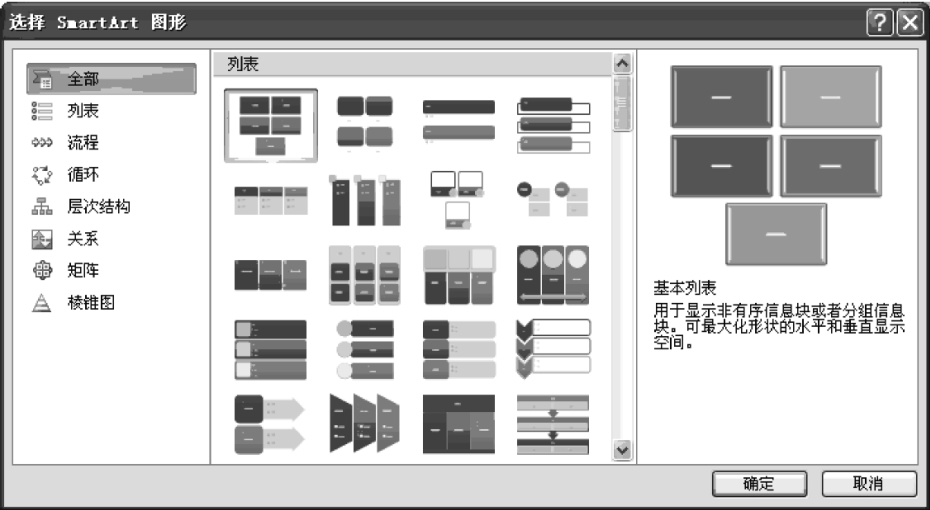Screen dimensions: 930x510
Task: Select the basic block list layout thumbnail
Action: point(270,126)
